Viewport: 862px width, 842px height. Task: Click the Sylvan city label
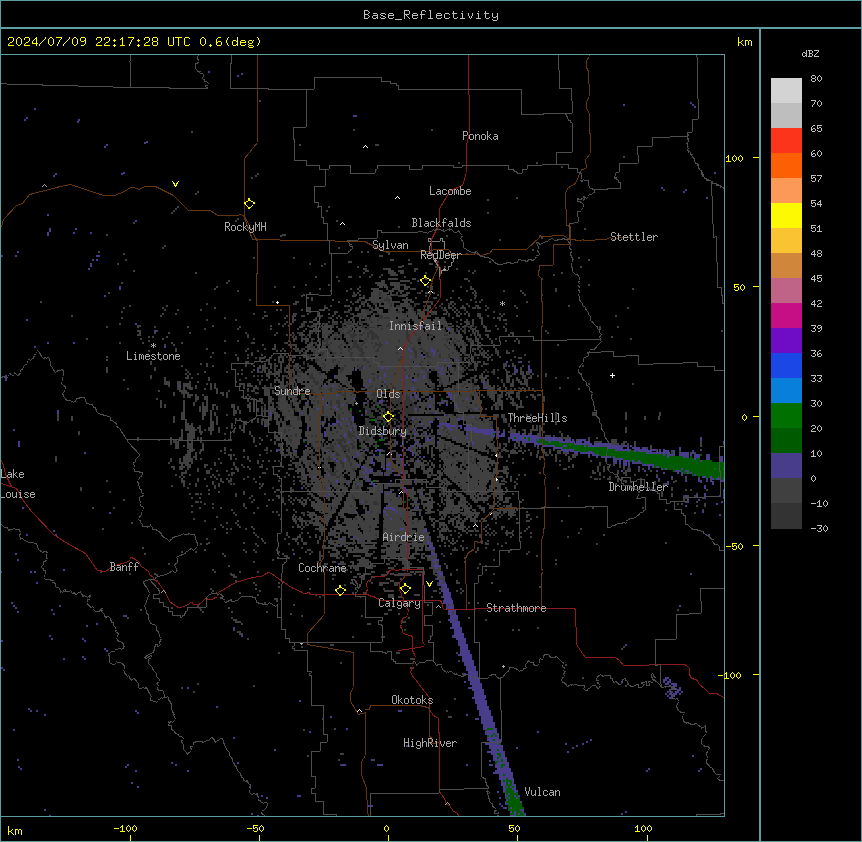[x=390, y=245]
